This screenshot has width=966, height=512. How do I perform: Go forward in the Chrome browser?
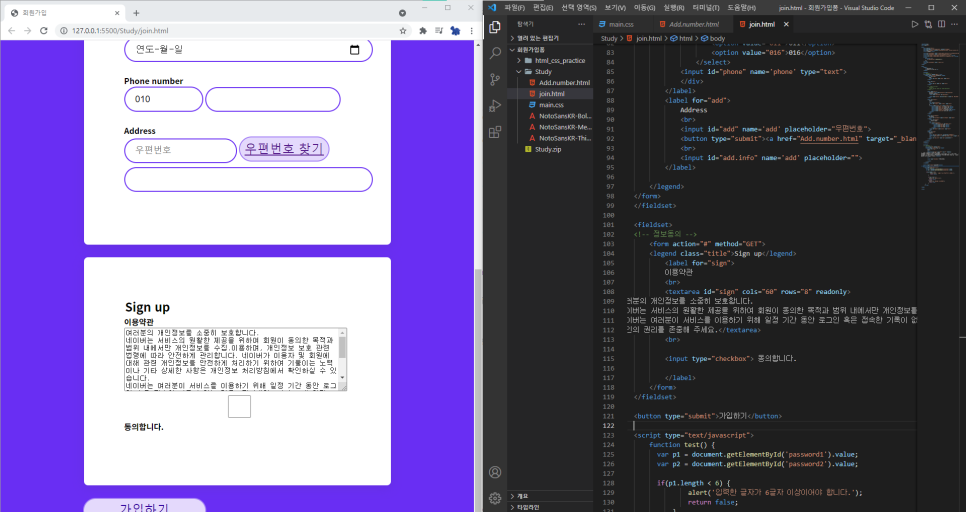point(27,30)
